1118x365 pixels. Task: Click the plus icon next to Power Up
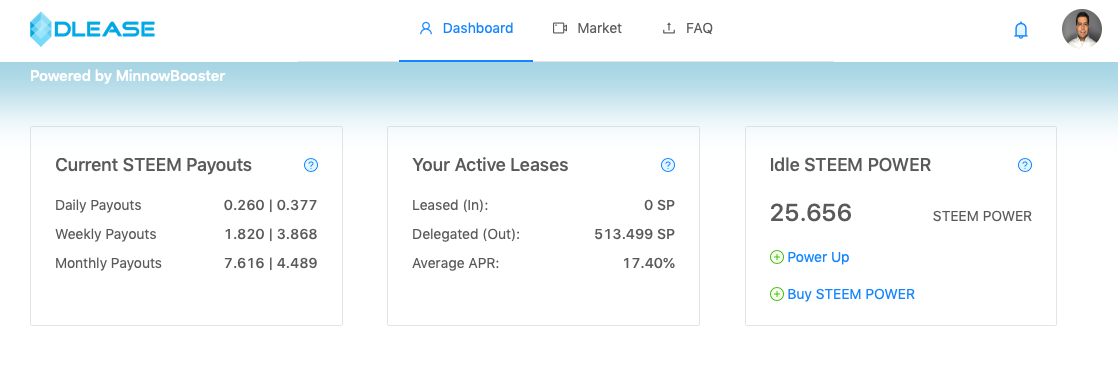click(x=776, y=257)
